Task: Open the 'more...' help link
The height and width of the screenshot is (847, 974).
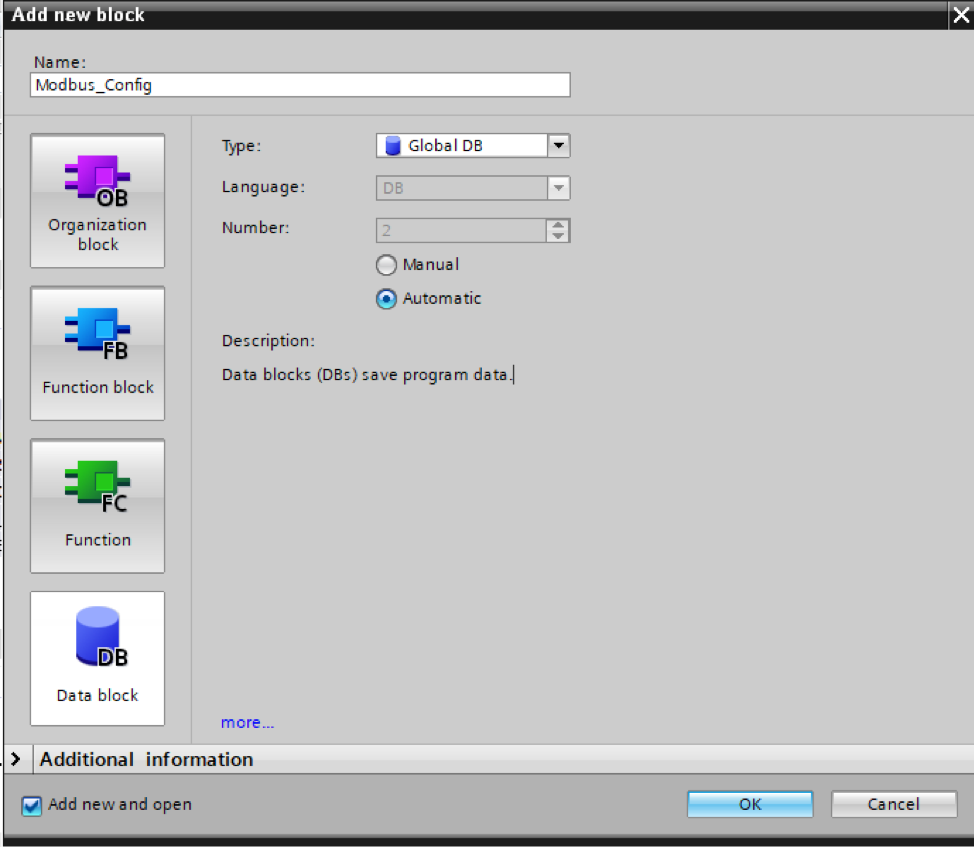Action: (x=247, y=722)
